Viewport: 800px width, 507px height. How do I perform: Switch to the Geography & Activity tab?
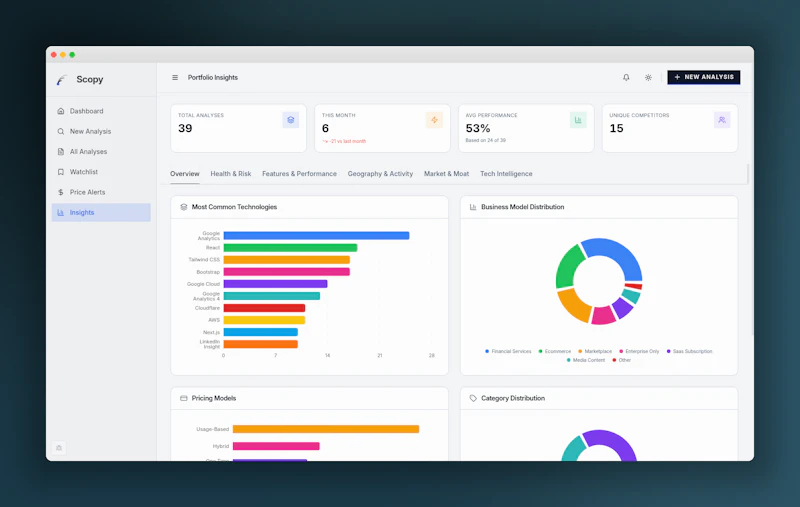[x=380, y=174]
